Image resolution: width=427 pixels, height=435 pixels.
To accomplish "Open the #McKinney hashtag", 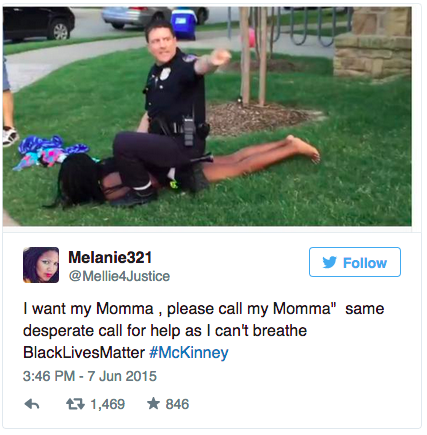I will pos(189,352).
